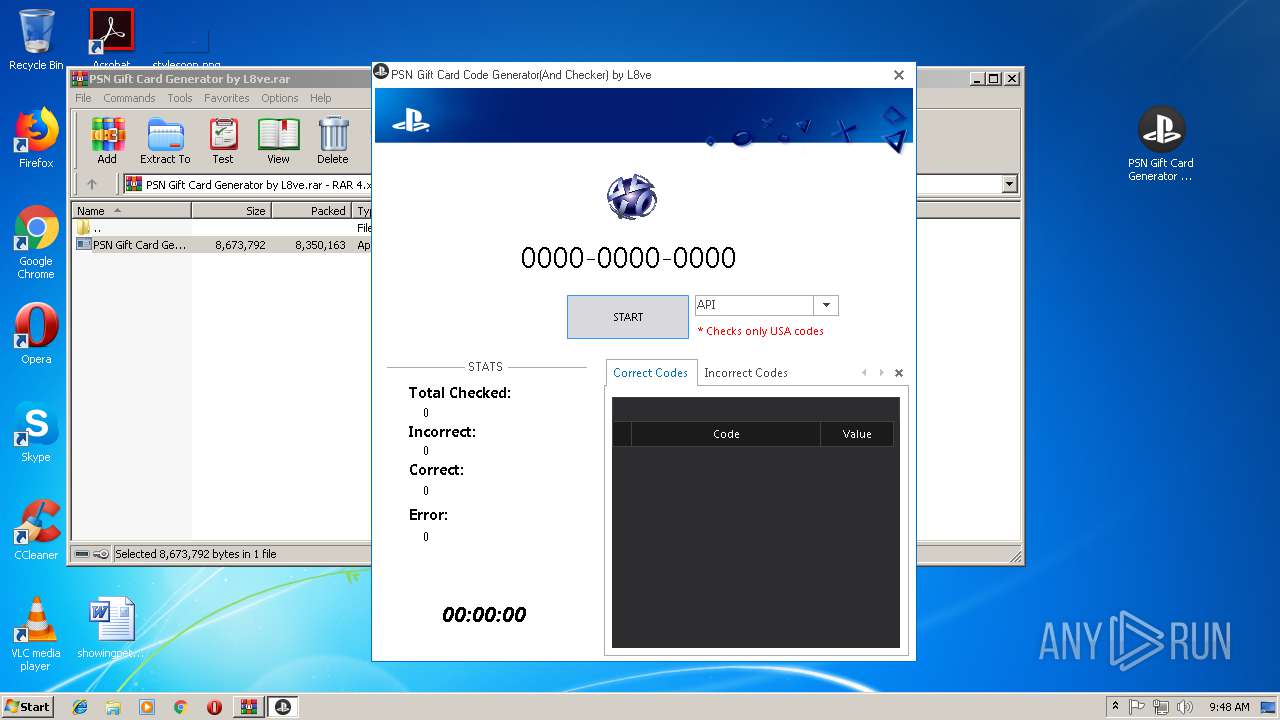1280x720 pixels.
Task: Open PSN Gift Card Generator desktop icon
Action: pyautogui.click(x=1161, y=144)
